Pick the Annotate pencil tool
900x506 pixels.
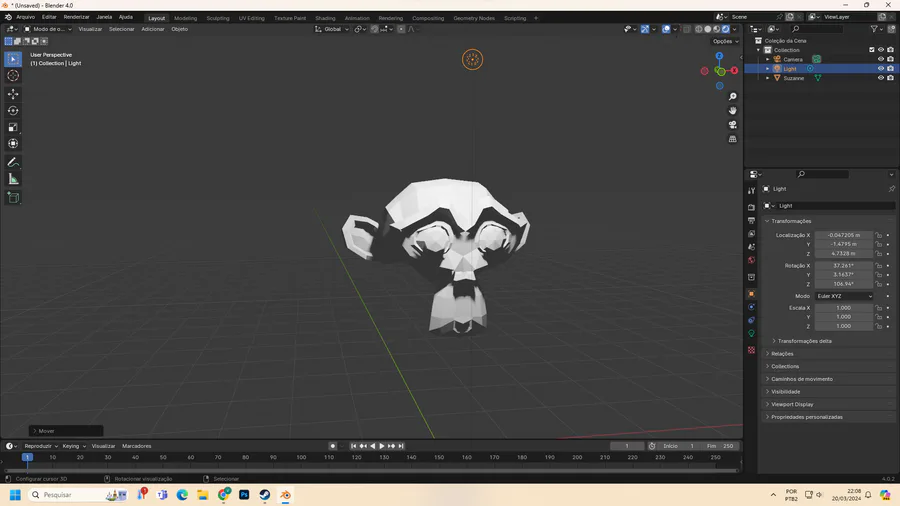point(13,162)
